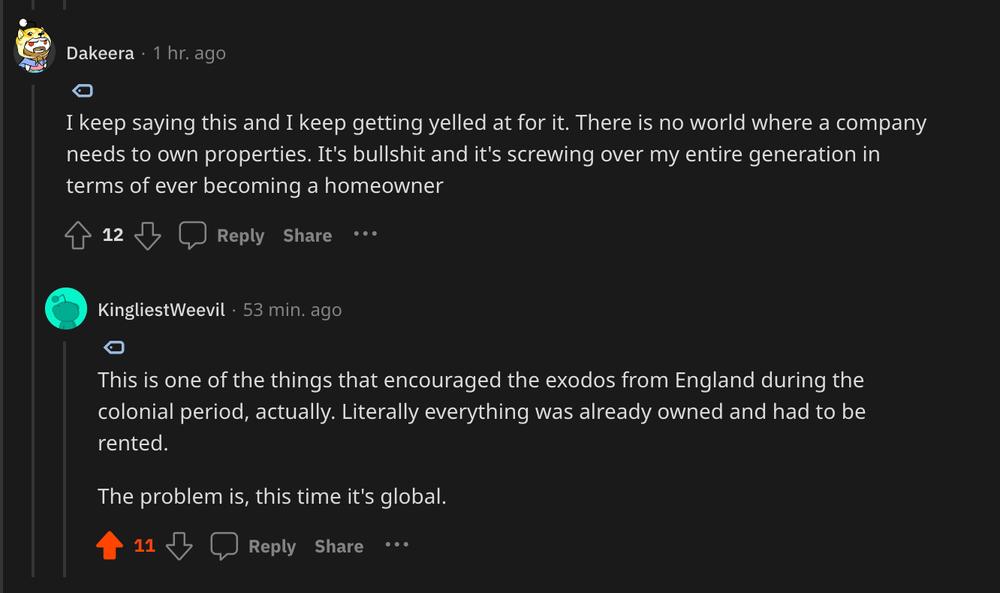
Task: Open the KingliestWeevil username link
Action: [x=161, y=310]
